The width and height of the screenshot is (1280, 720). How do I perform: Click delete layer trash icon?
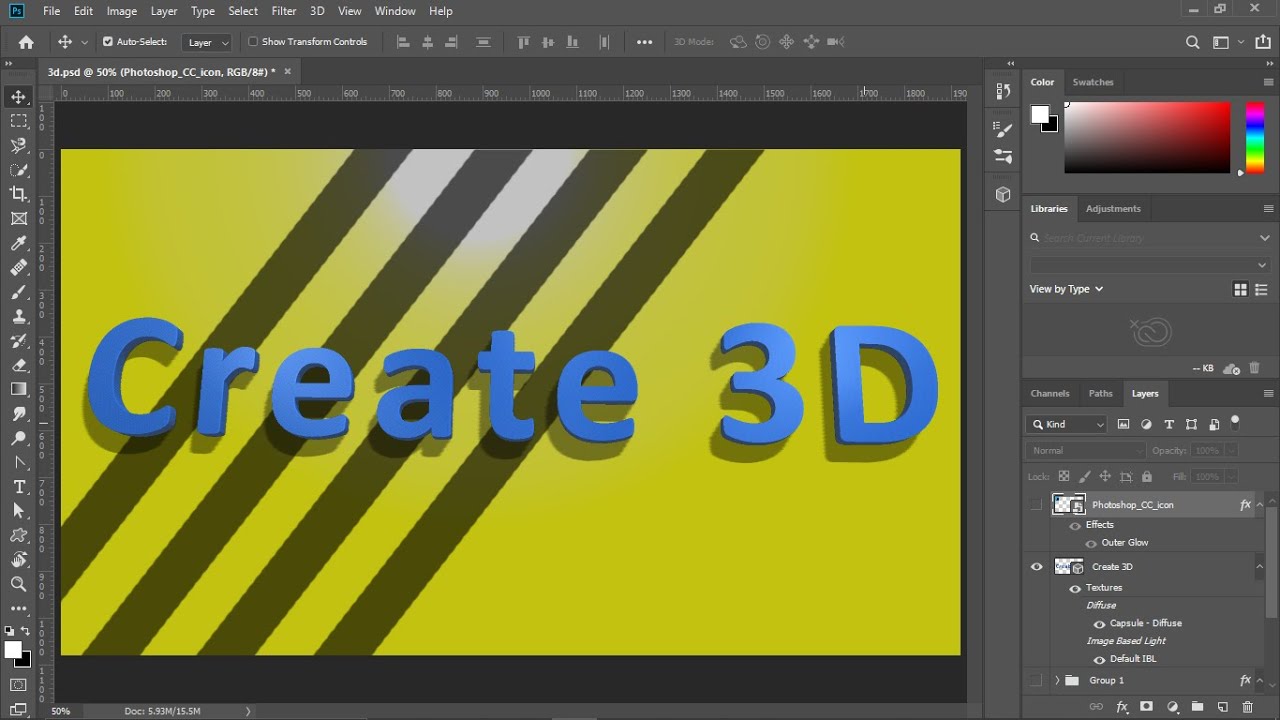1247,707
